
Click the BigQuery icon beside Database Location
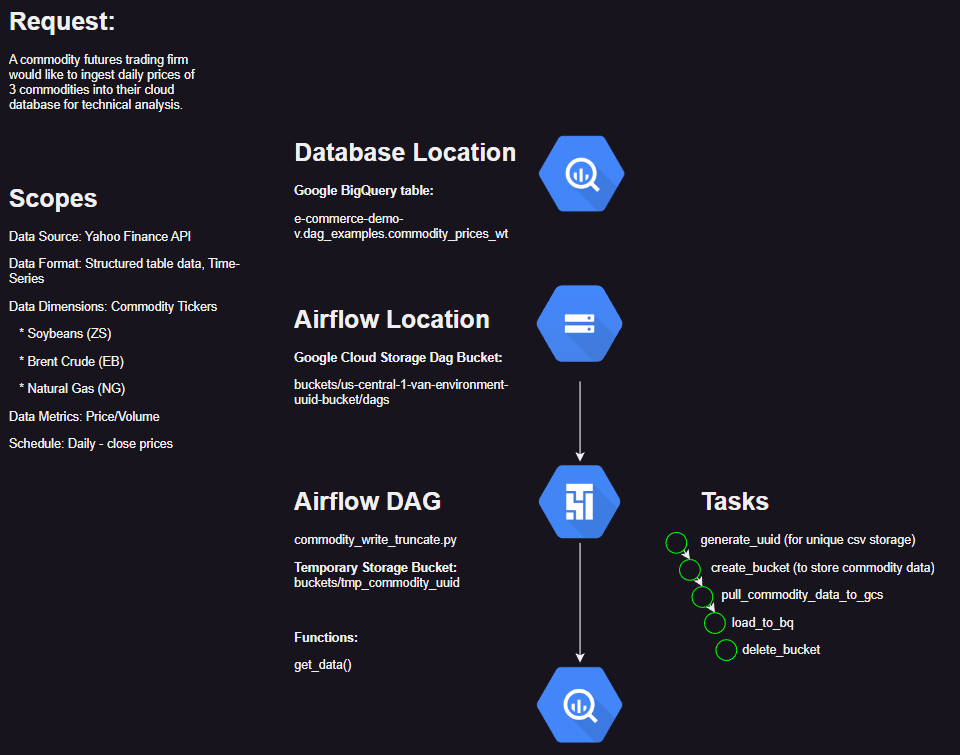581,174
